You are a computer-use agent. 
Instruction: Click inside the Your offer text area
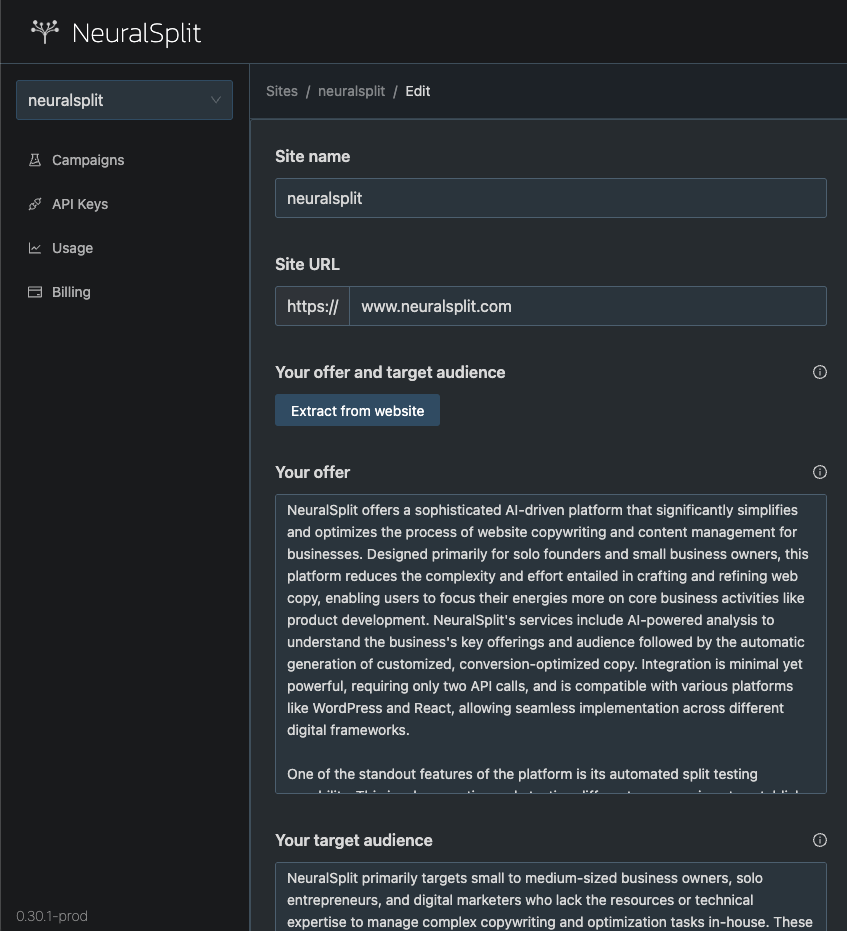[x=550, y=640]
